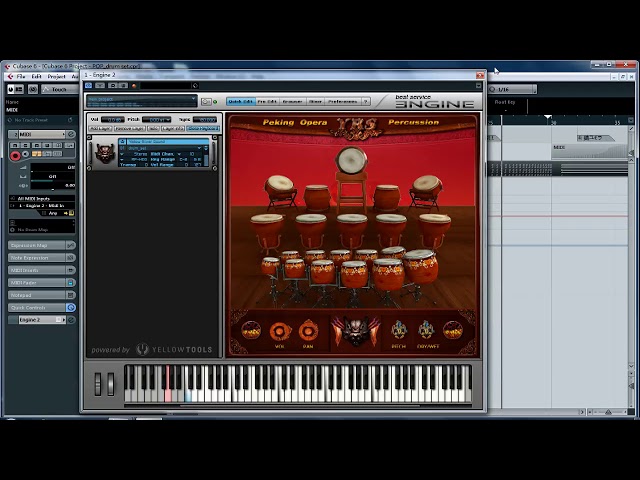The width and height of the screenshot is (640, 480).
Task: Open the Engine 2 inspector tab
Action: (x=42, y=320)
